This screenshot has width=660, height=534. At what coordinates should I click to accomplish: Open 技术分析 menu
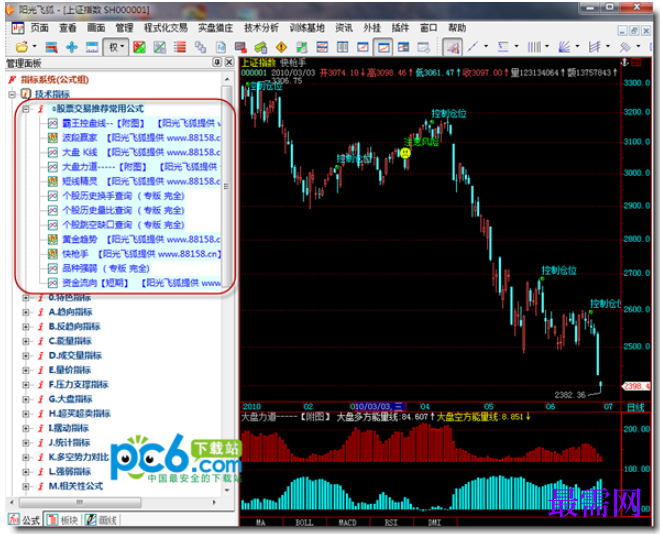[261, 28]
